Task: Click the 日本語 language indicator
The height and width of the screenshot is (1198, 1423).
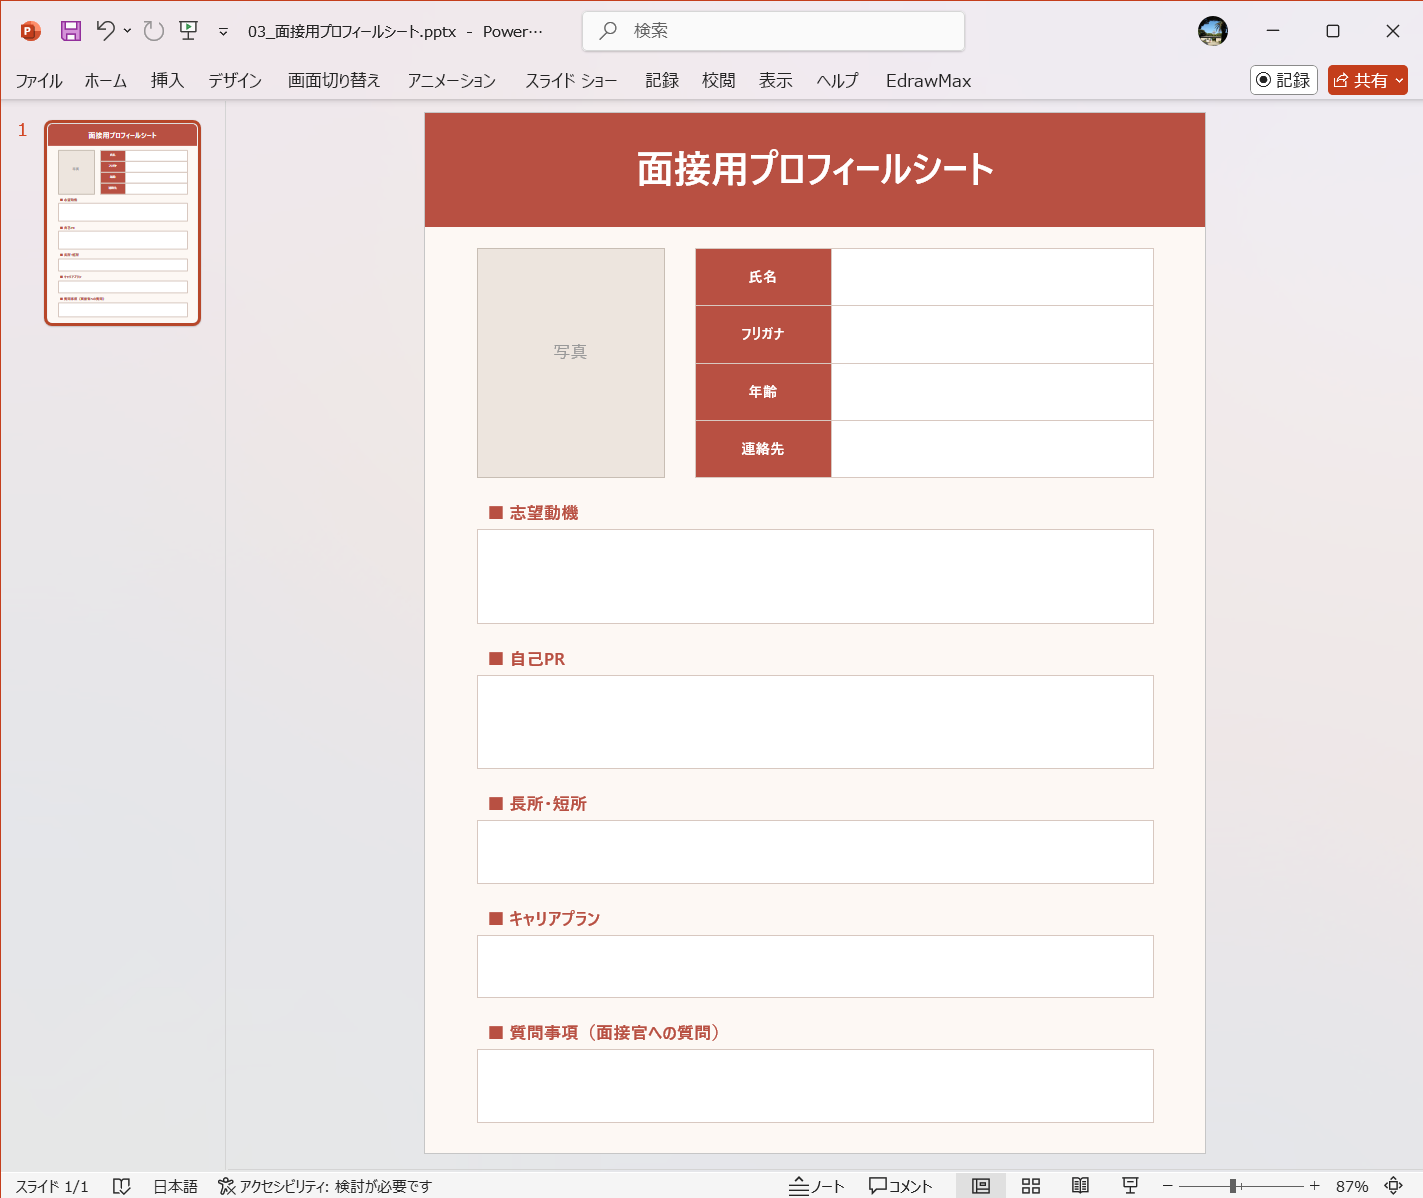Action: 175,1186
